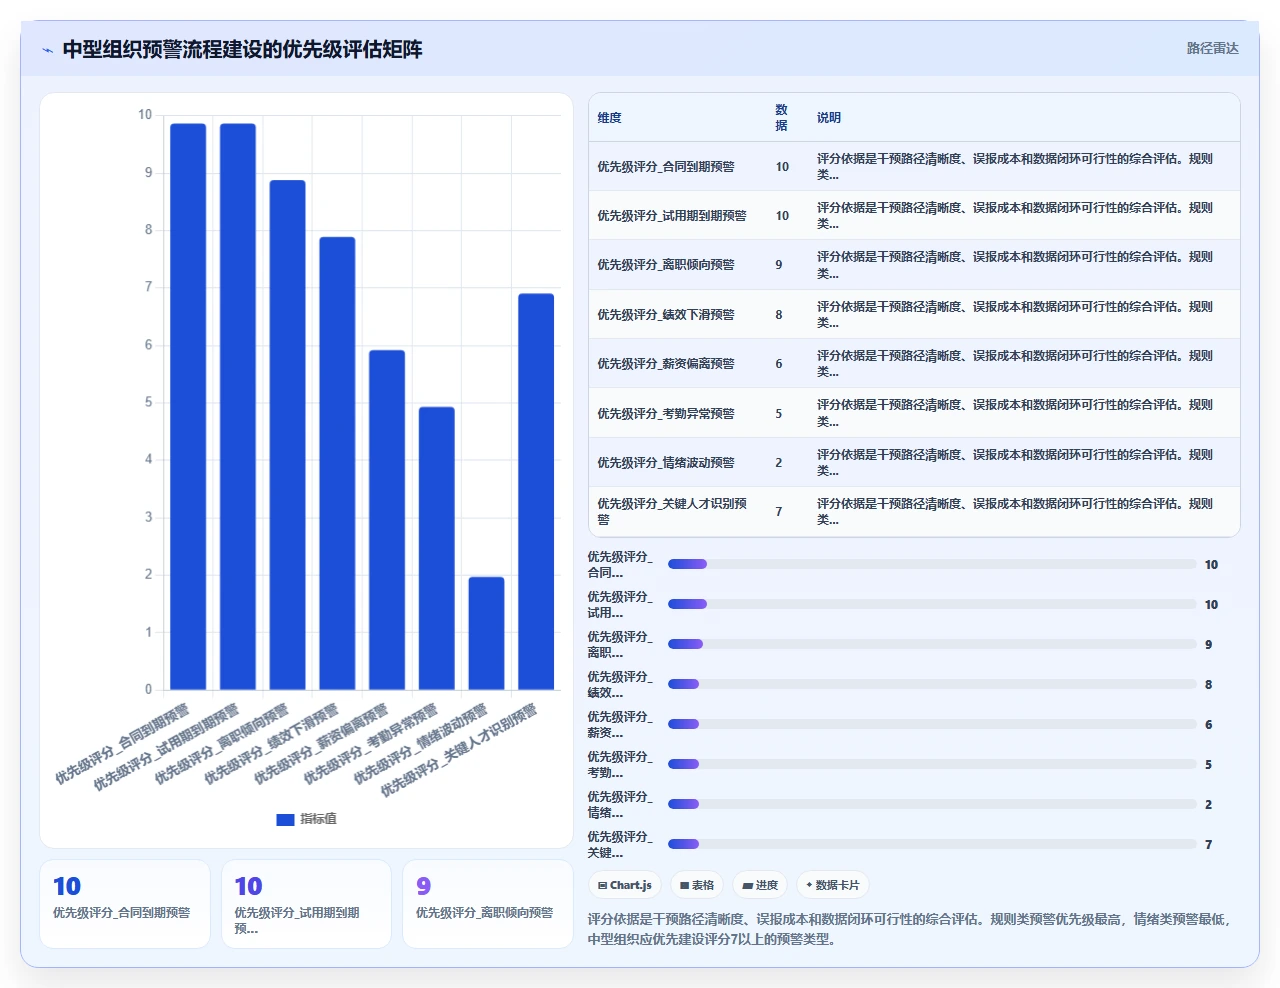Click the chart bar for 考勤异常预警
Screen dimensions: 1280x988
pyautogui.click(x=436, y=548)
